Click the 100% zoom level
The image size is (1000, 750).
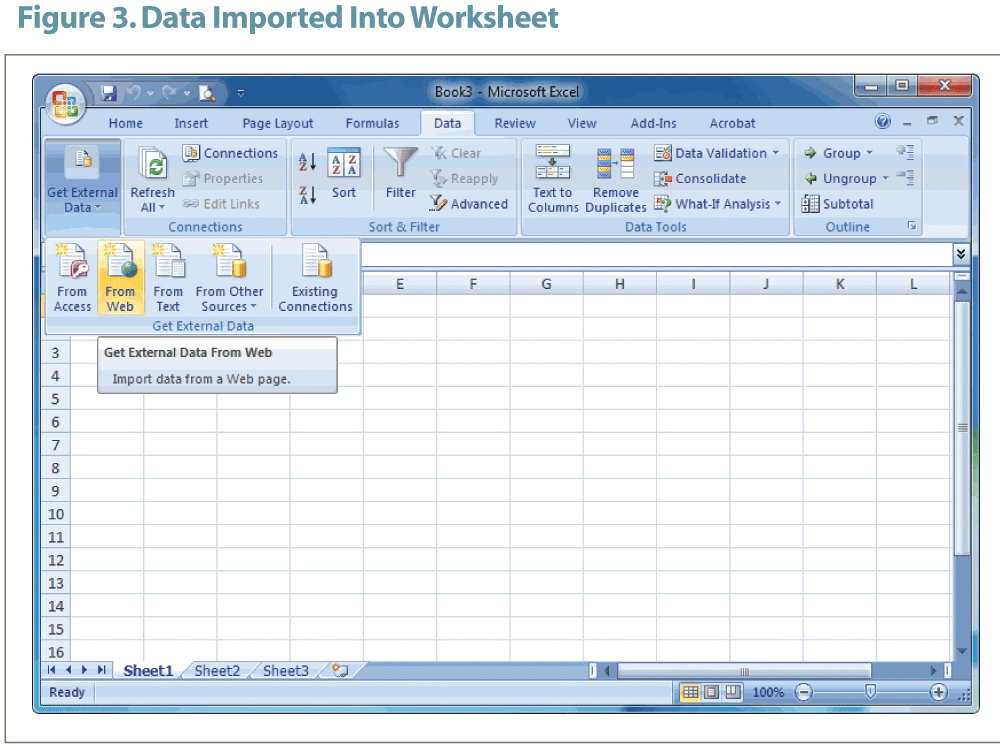(x=768, y=693)
